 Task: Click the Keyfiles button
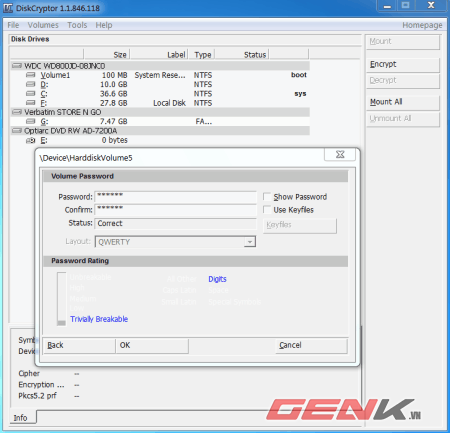(300, 225)
